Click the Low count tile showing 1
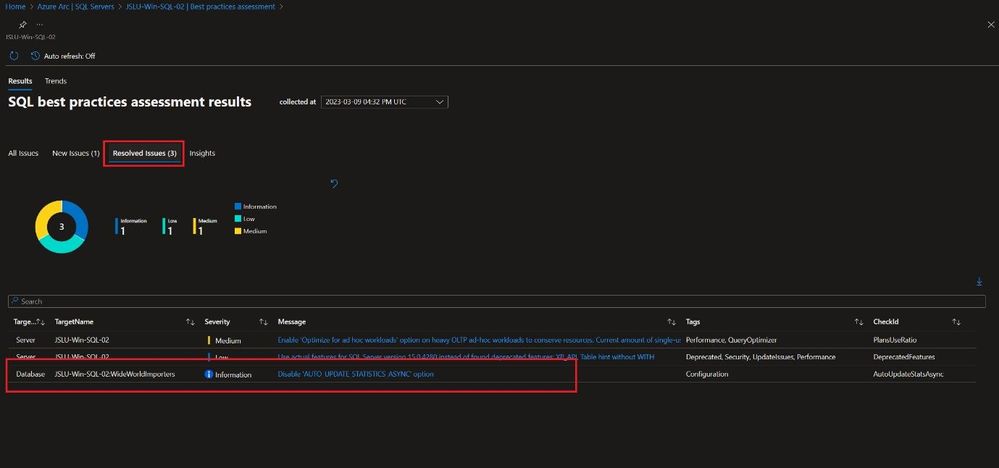999x468 pixels. [x=169, y=227]
